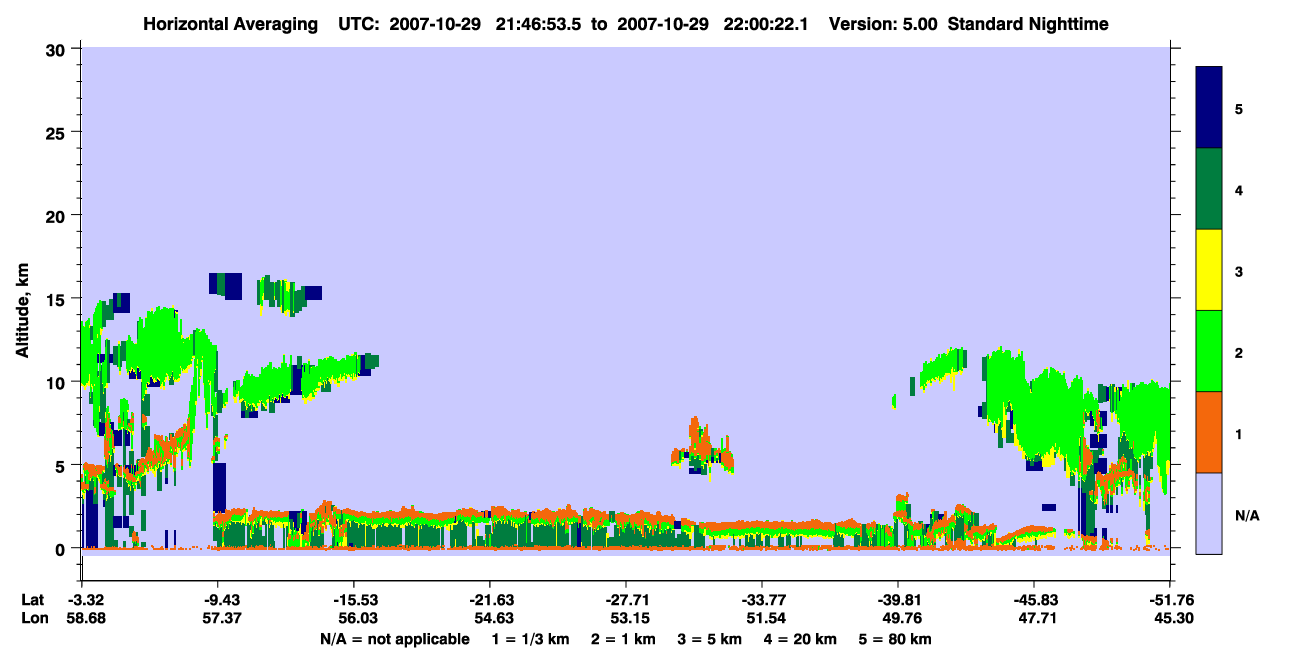
Task: Click the '1 = 1/3 km' legend entry
Action: (x=531, y=638)
